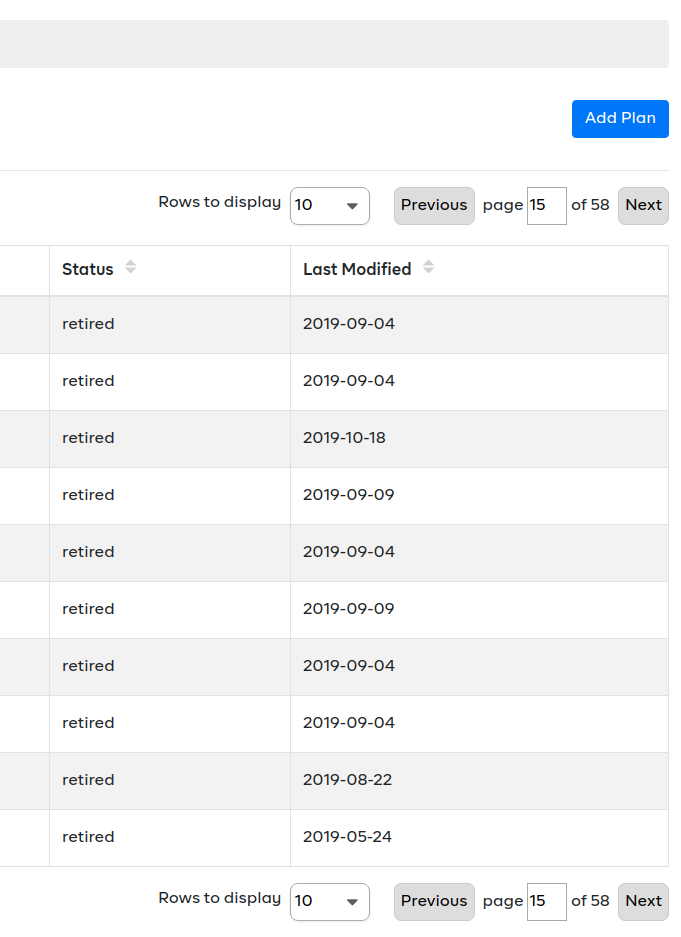Click the sort icon beside Last Modified header
This screenshot has width=681, height=937.
click(428, 267)
